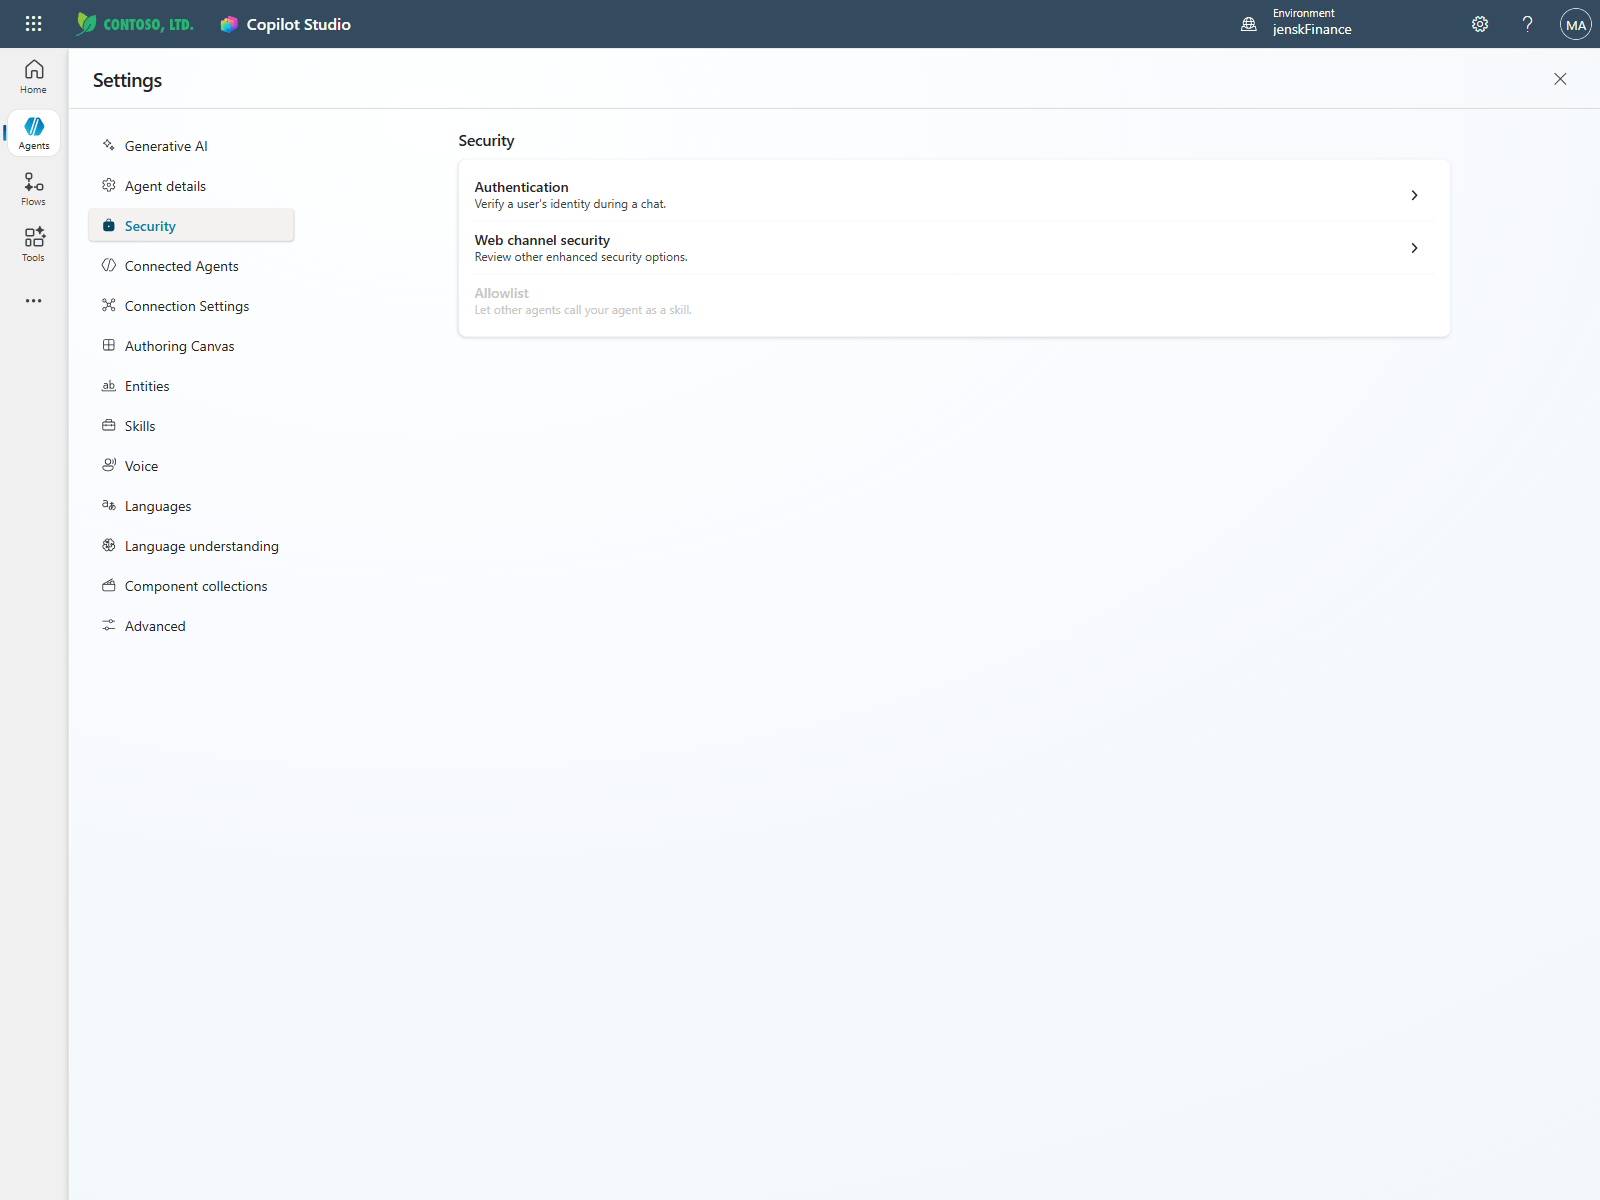Open the Authentication option

[x=954, y=195]
